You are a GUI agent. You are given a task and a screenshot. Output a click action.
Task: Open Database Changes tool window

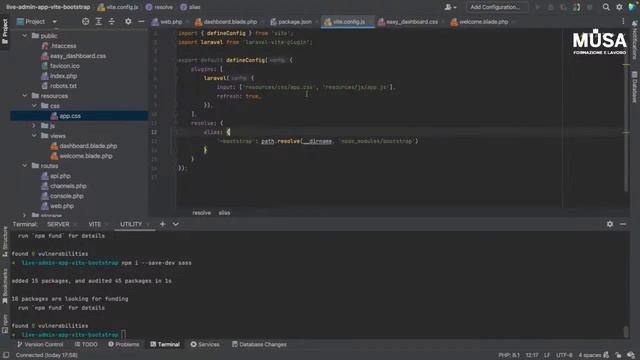click(x=259, y=344)
